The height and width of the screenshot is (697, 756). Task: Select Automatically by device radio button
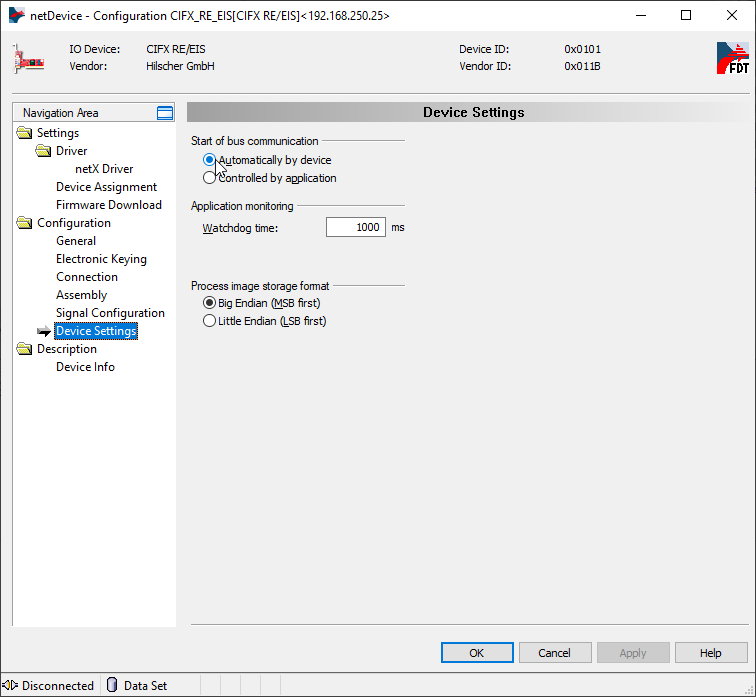click(x=209, y=160)
